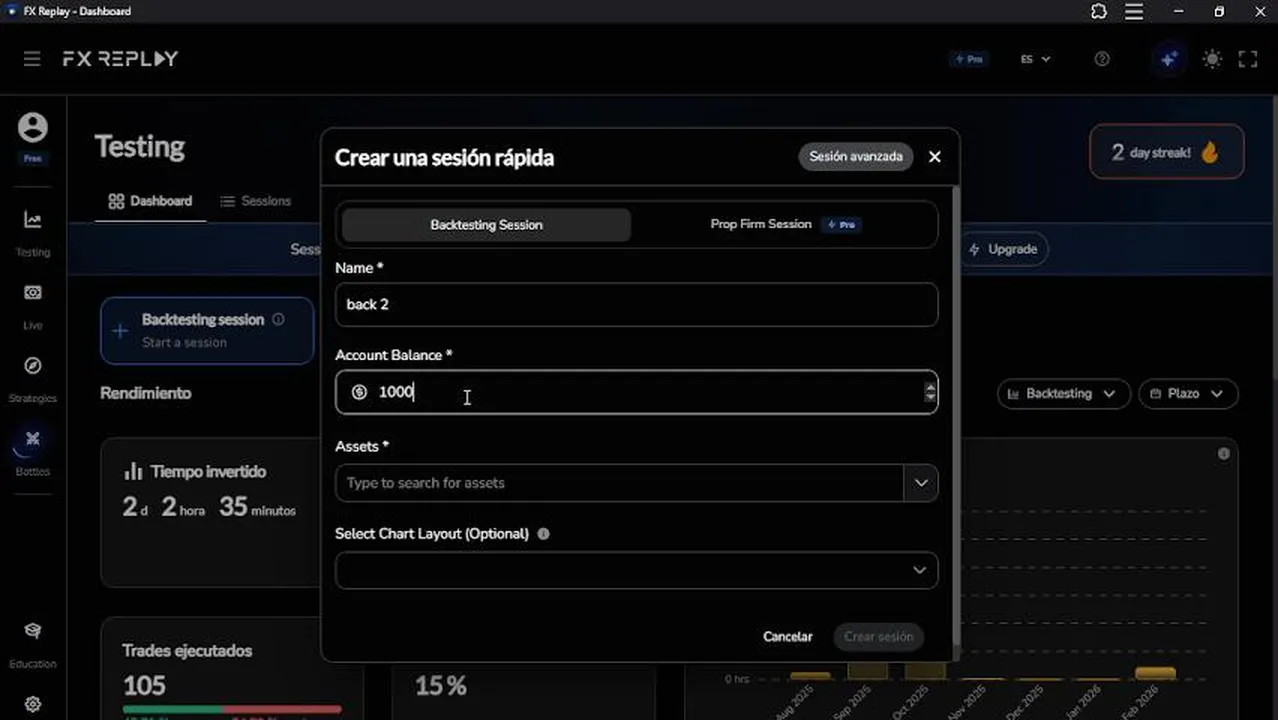Image resolution: width=1278 pixels, height=720 pixels.
Task: Click the Tiempo invertido bar chart icon
Action: pos(133,471)
